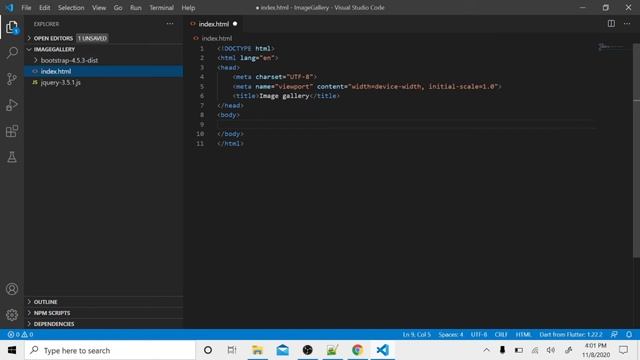Image resolution: width=640 pixels, height=360 pixels.
Task: Expand the NPM Scripts section
Action: click(x=104, y=313)
